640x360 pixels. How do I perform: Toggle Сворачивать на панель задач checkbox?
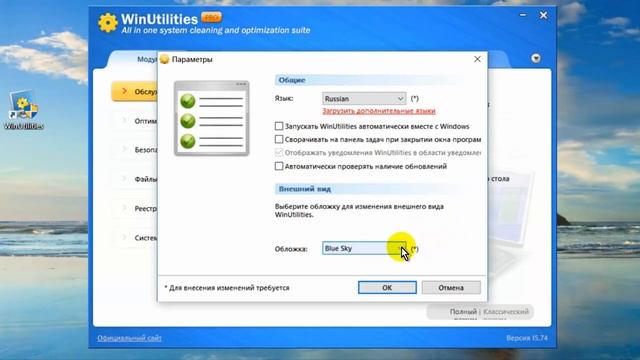279,139
